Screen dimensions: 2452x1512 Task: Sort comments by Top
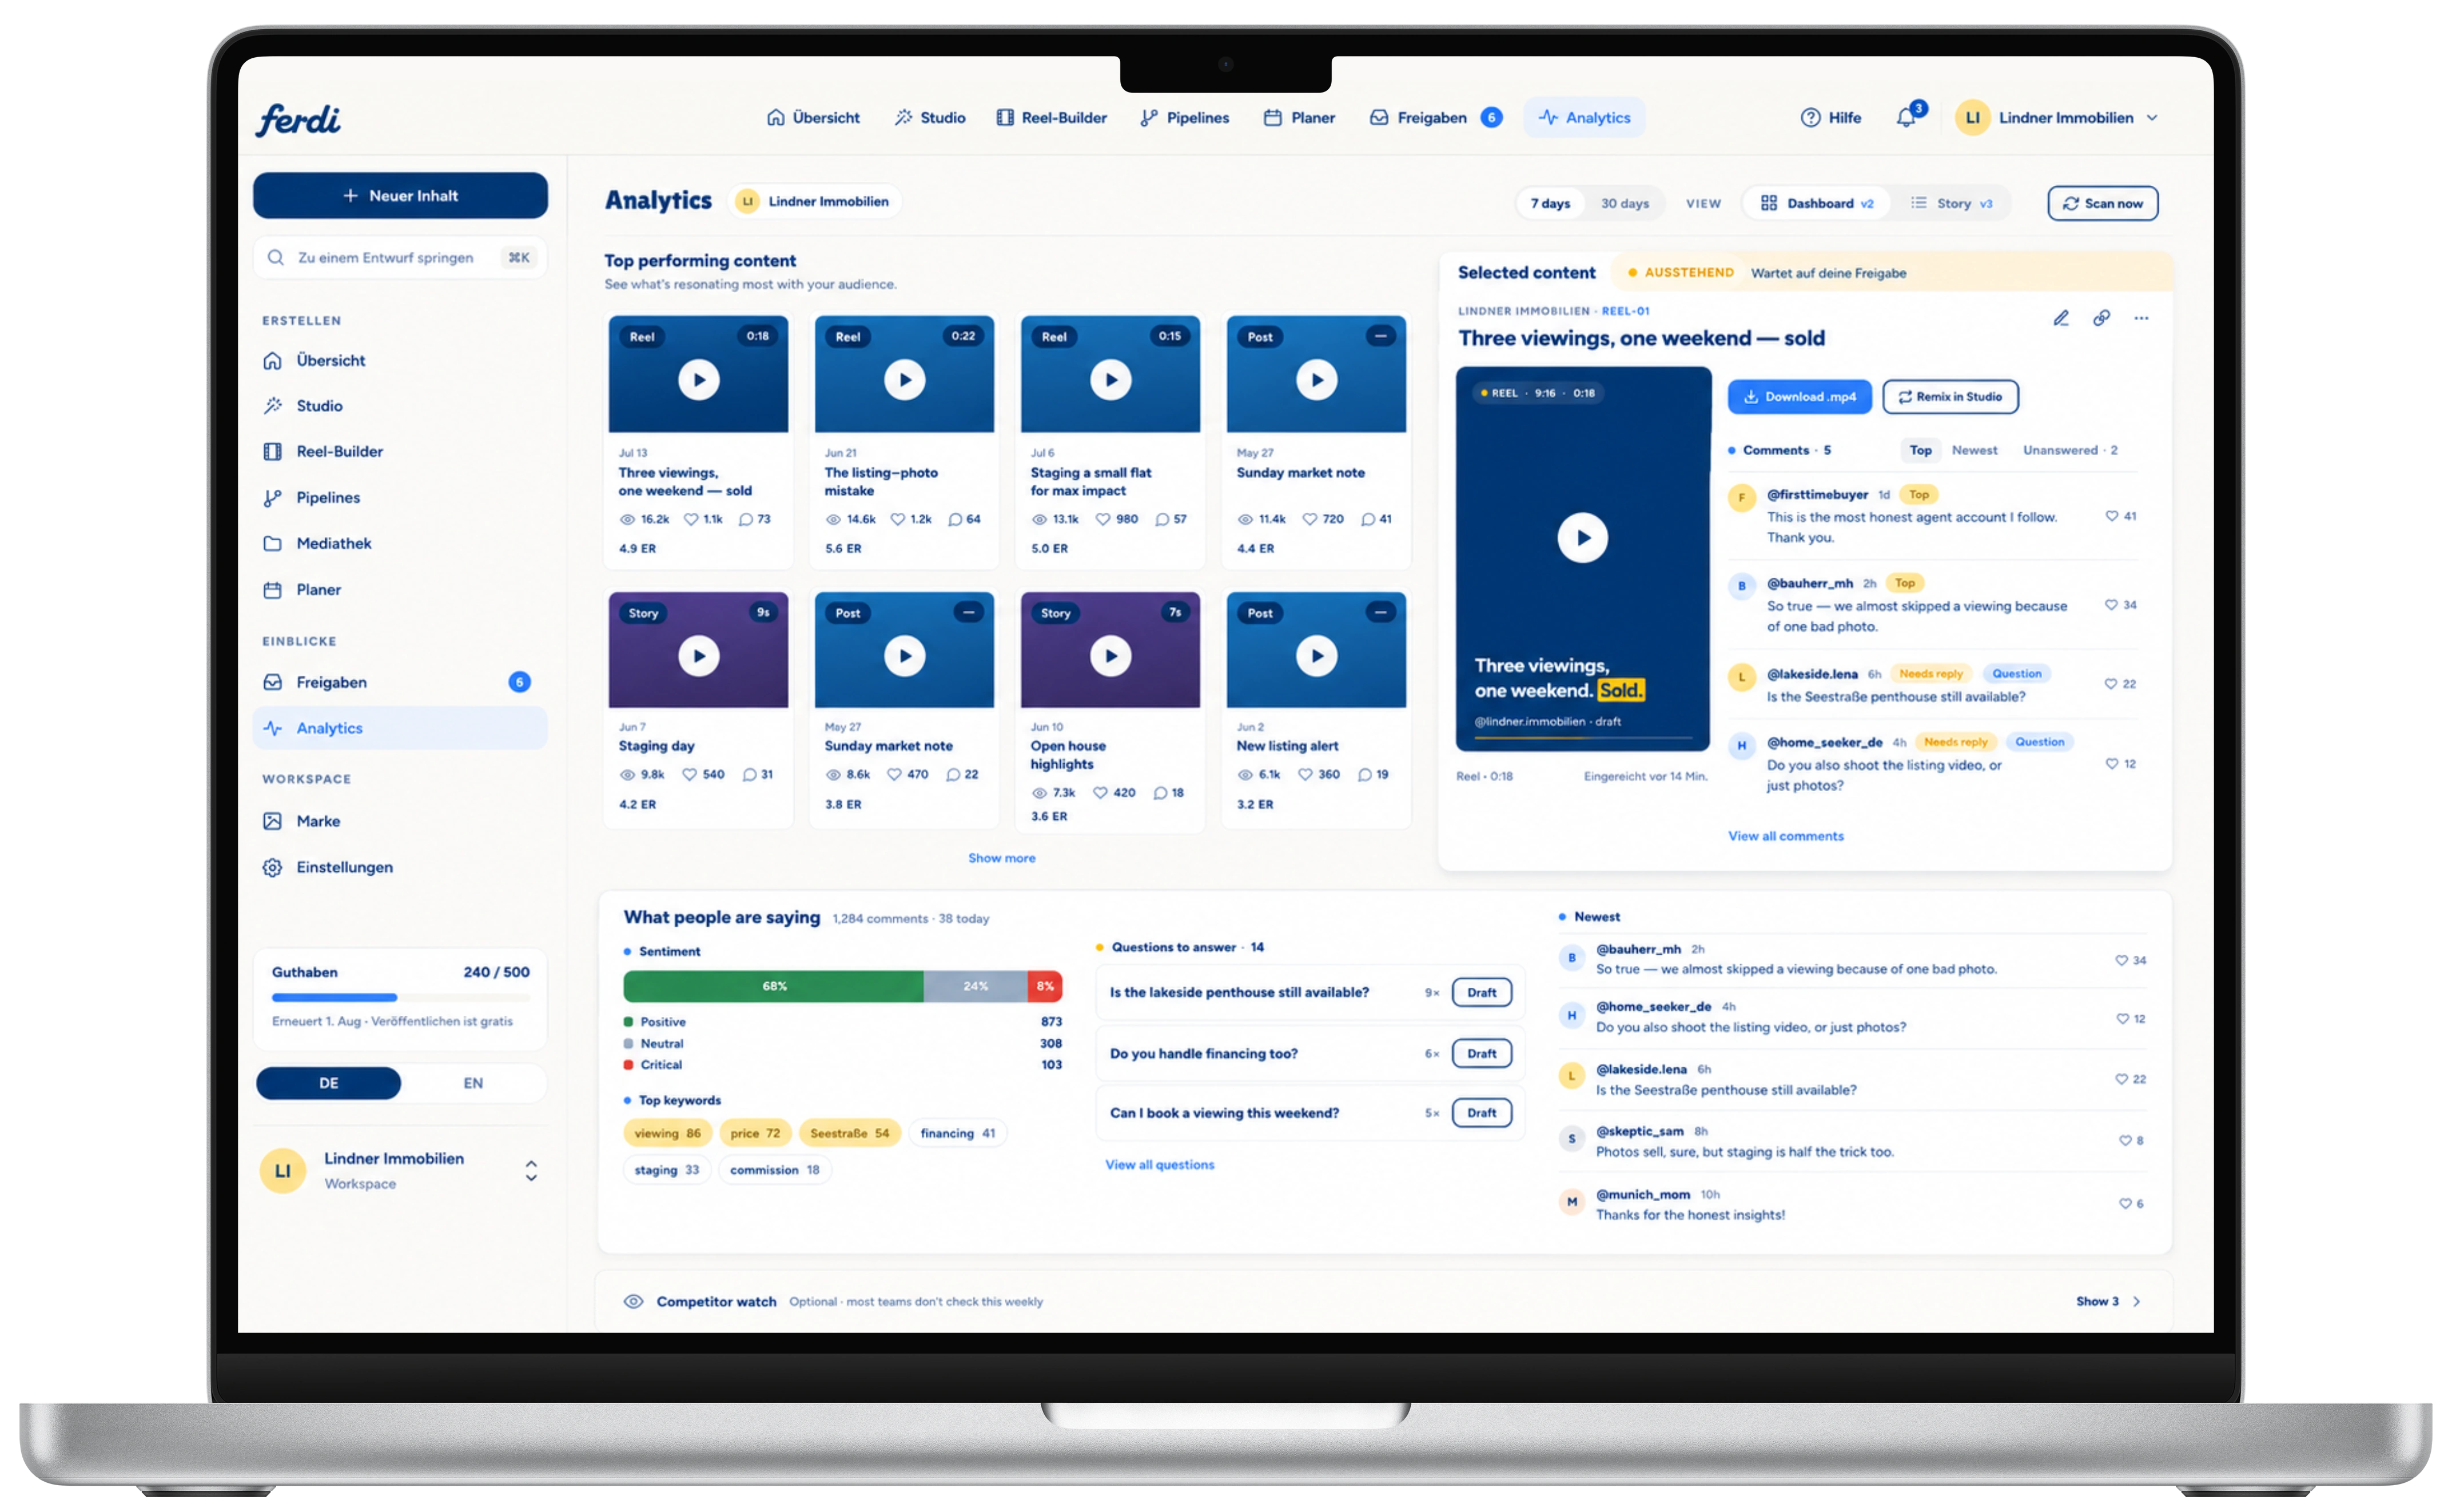(x=1920, y=451)
